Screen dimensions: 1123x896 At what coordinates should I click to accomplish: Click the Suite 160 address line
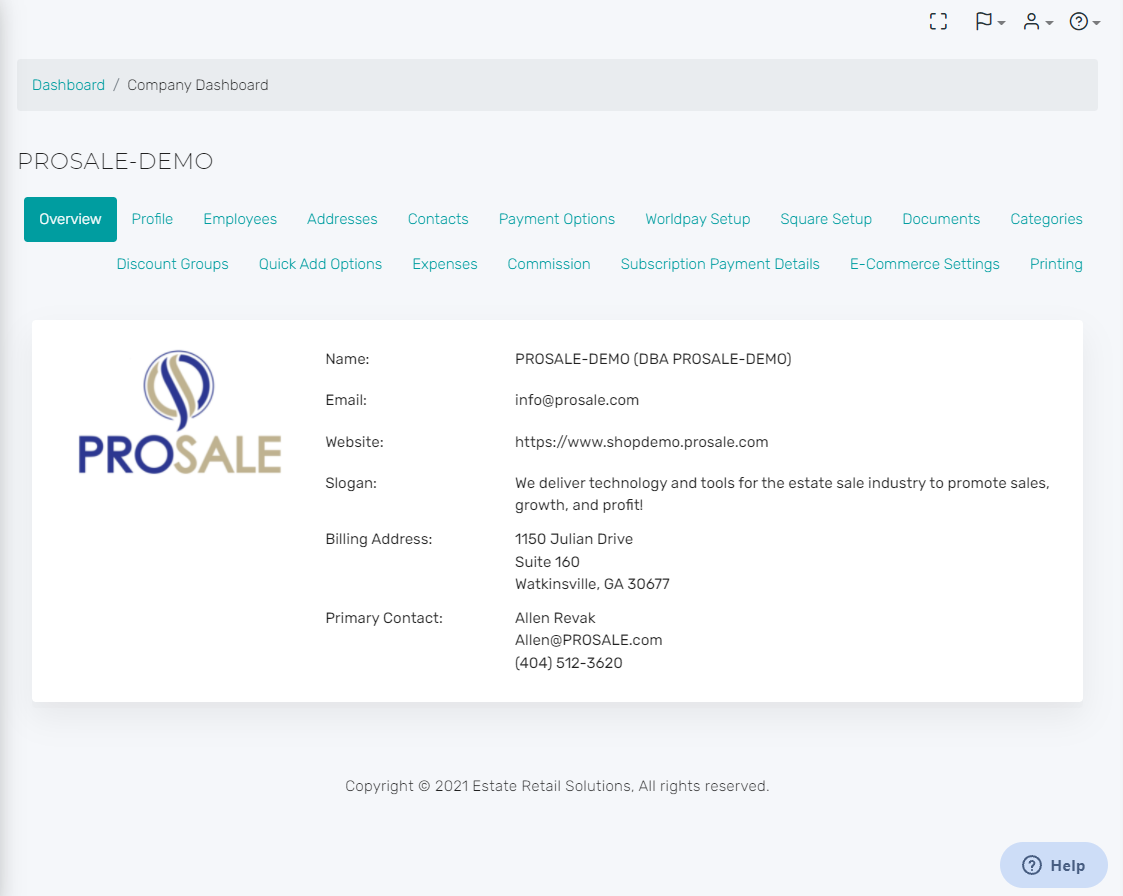pyautogui.click(x=547, y=562)
